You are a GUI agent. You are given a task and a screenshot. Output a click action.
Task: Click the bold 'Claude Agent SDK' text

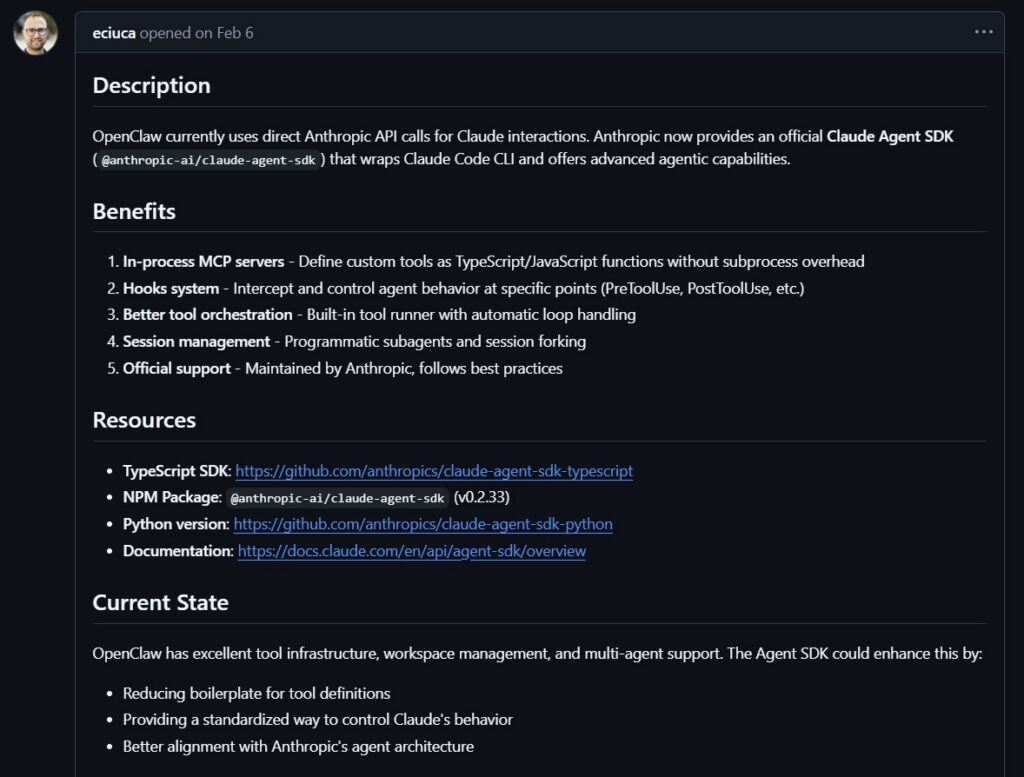pyautogui.click(x=890, y=136)
